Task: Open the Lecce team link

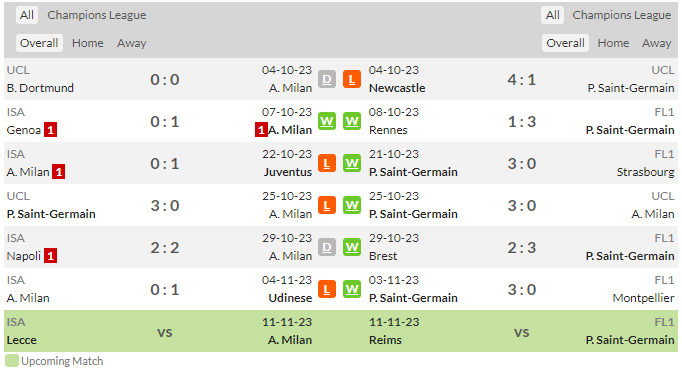Action: (21, 340)
